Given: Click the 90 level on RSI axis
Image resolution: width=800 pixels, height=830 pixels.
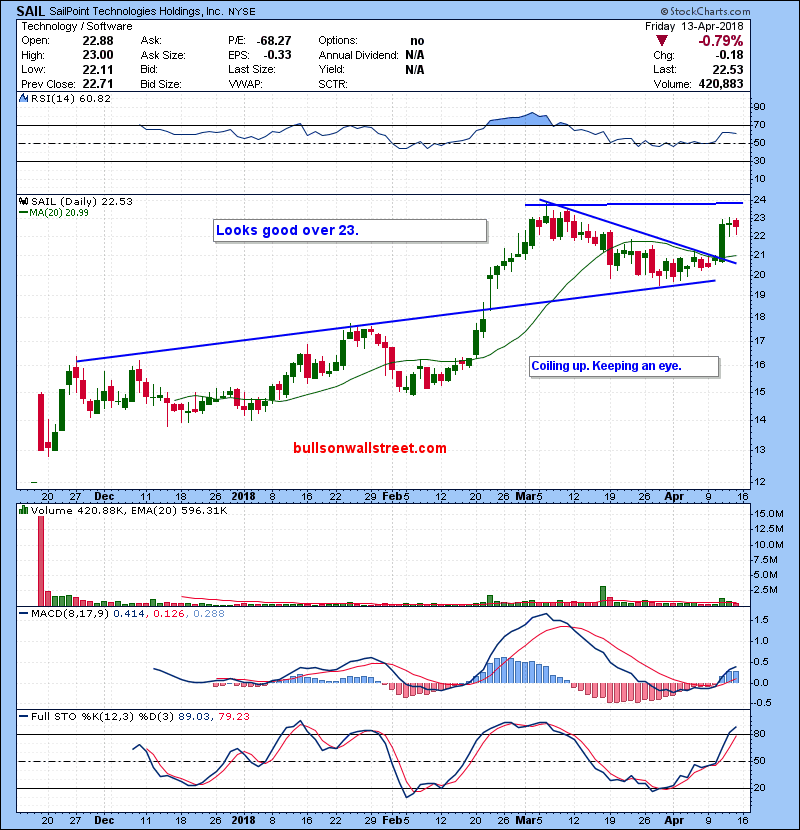Looking at the screenshot, I should [x=759, y=107].
